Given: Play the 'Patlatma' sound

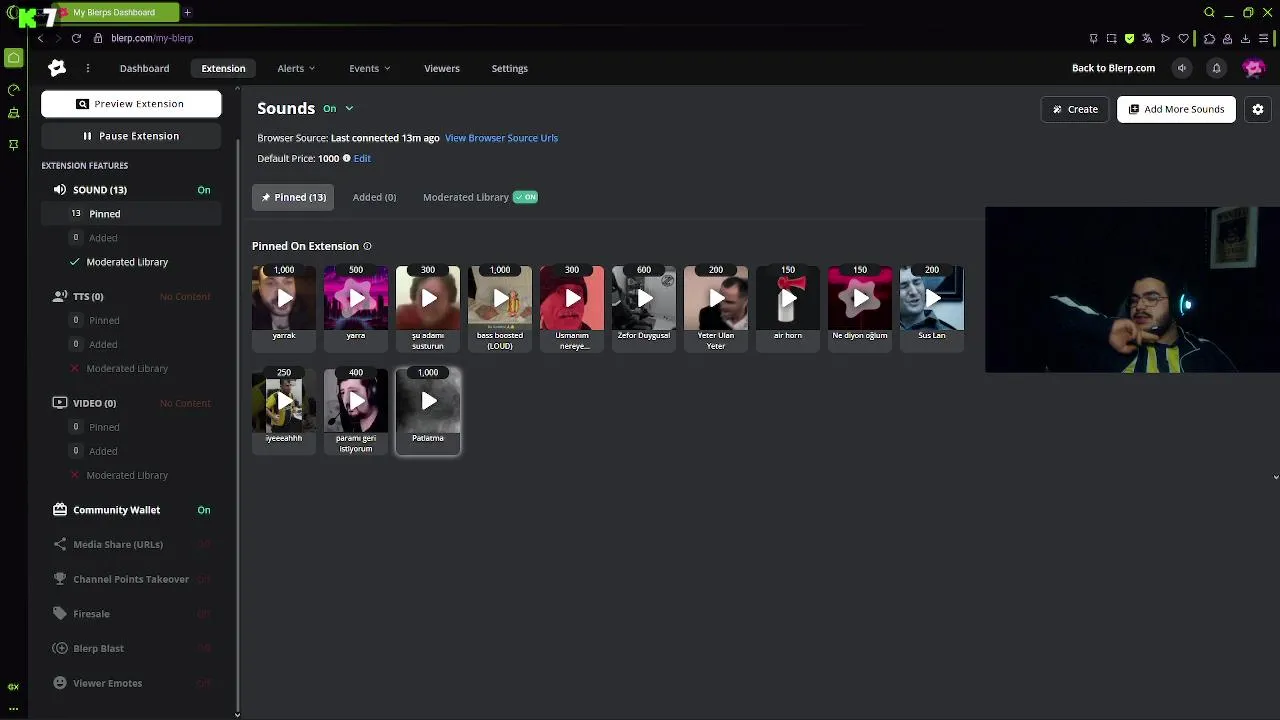Looking at the screenshot, I should 428,401.
